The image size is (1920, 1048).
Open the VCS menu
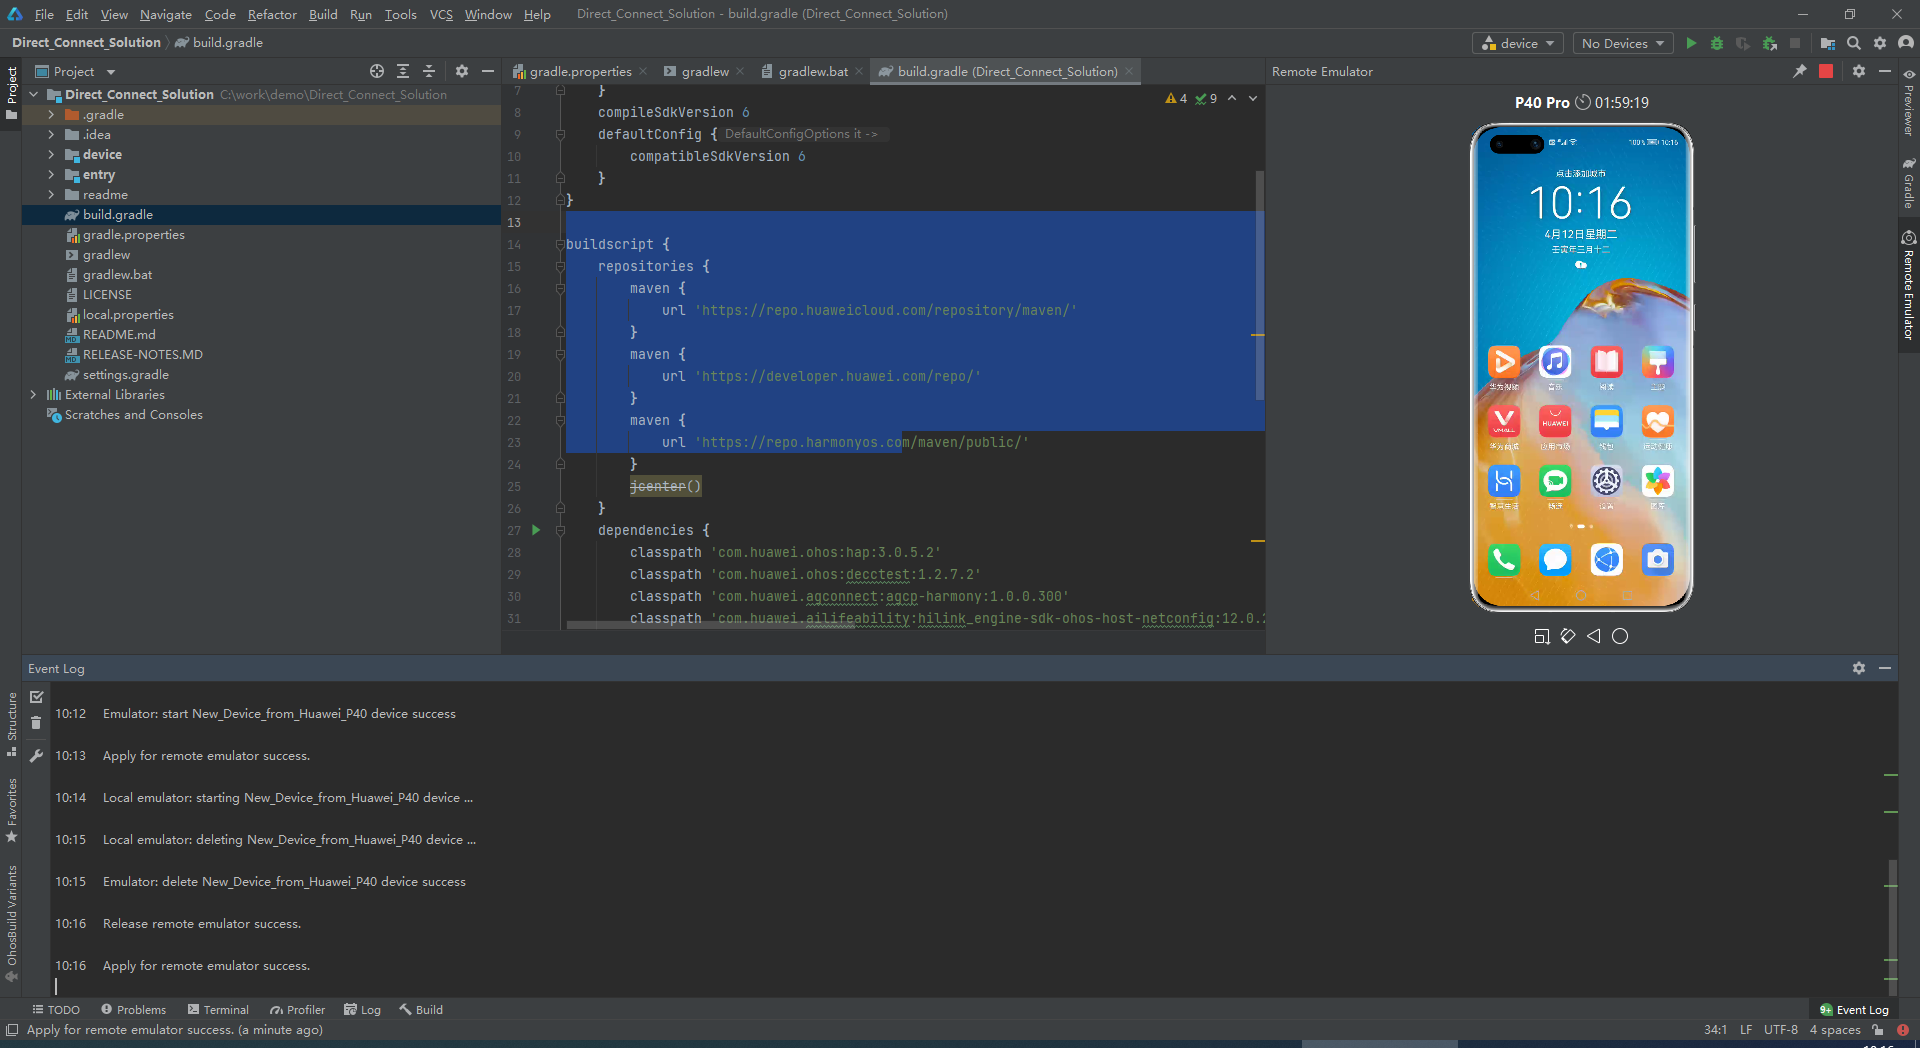441,14
